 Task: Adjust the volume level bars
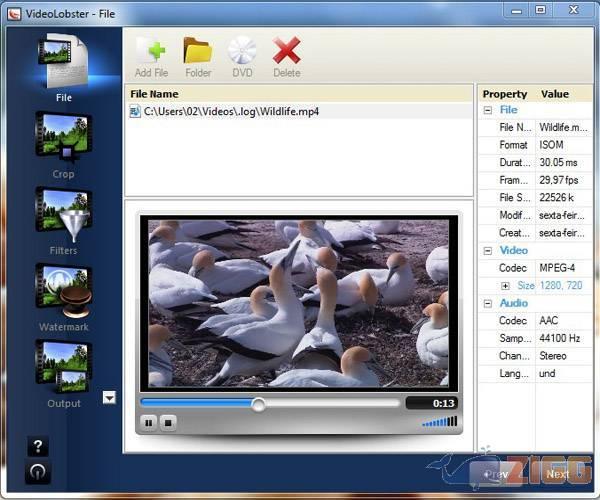click(x=439, y=422)
